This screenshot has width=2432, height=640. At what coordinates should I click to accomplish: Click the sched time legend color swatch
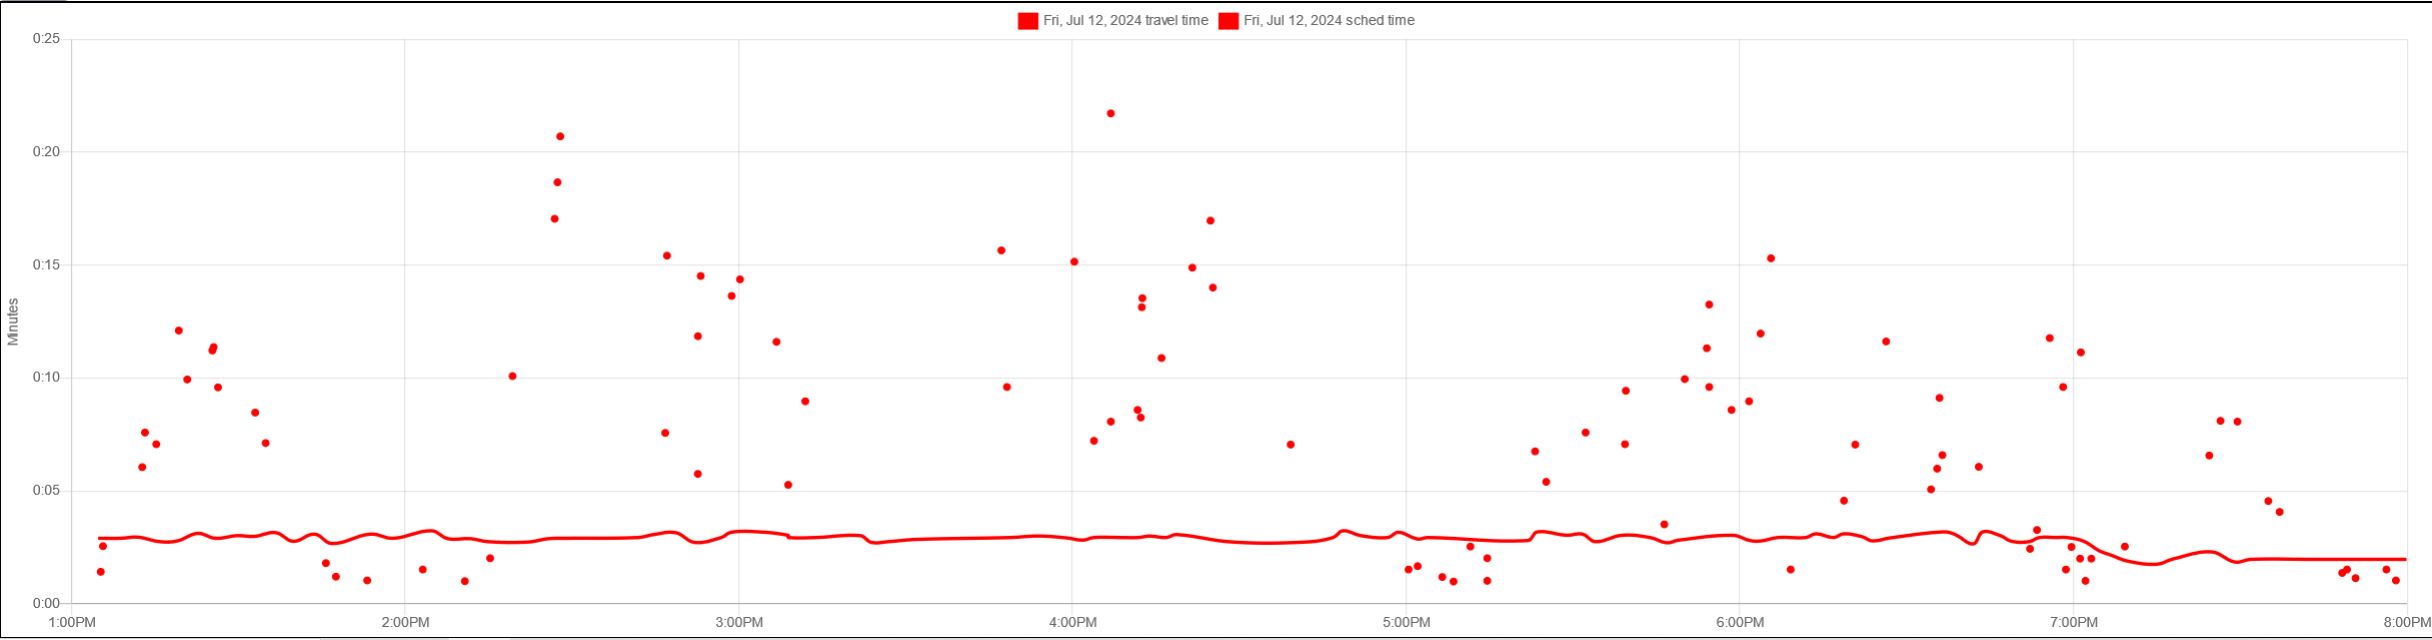1228,21
